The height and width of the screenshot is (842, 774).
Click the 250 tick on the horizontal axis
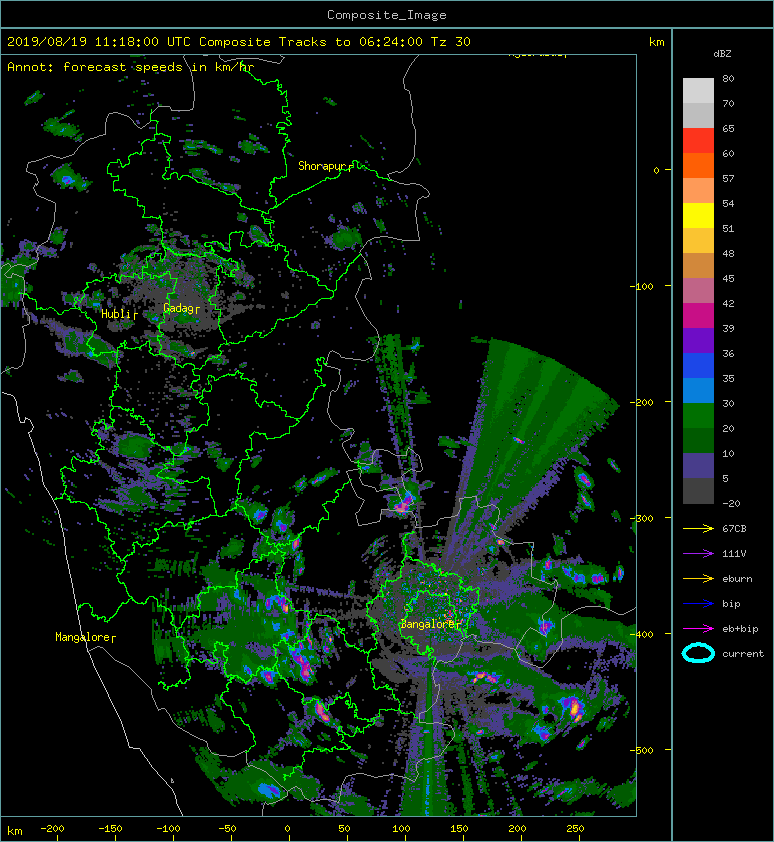pos(575,829)
